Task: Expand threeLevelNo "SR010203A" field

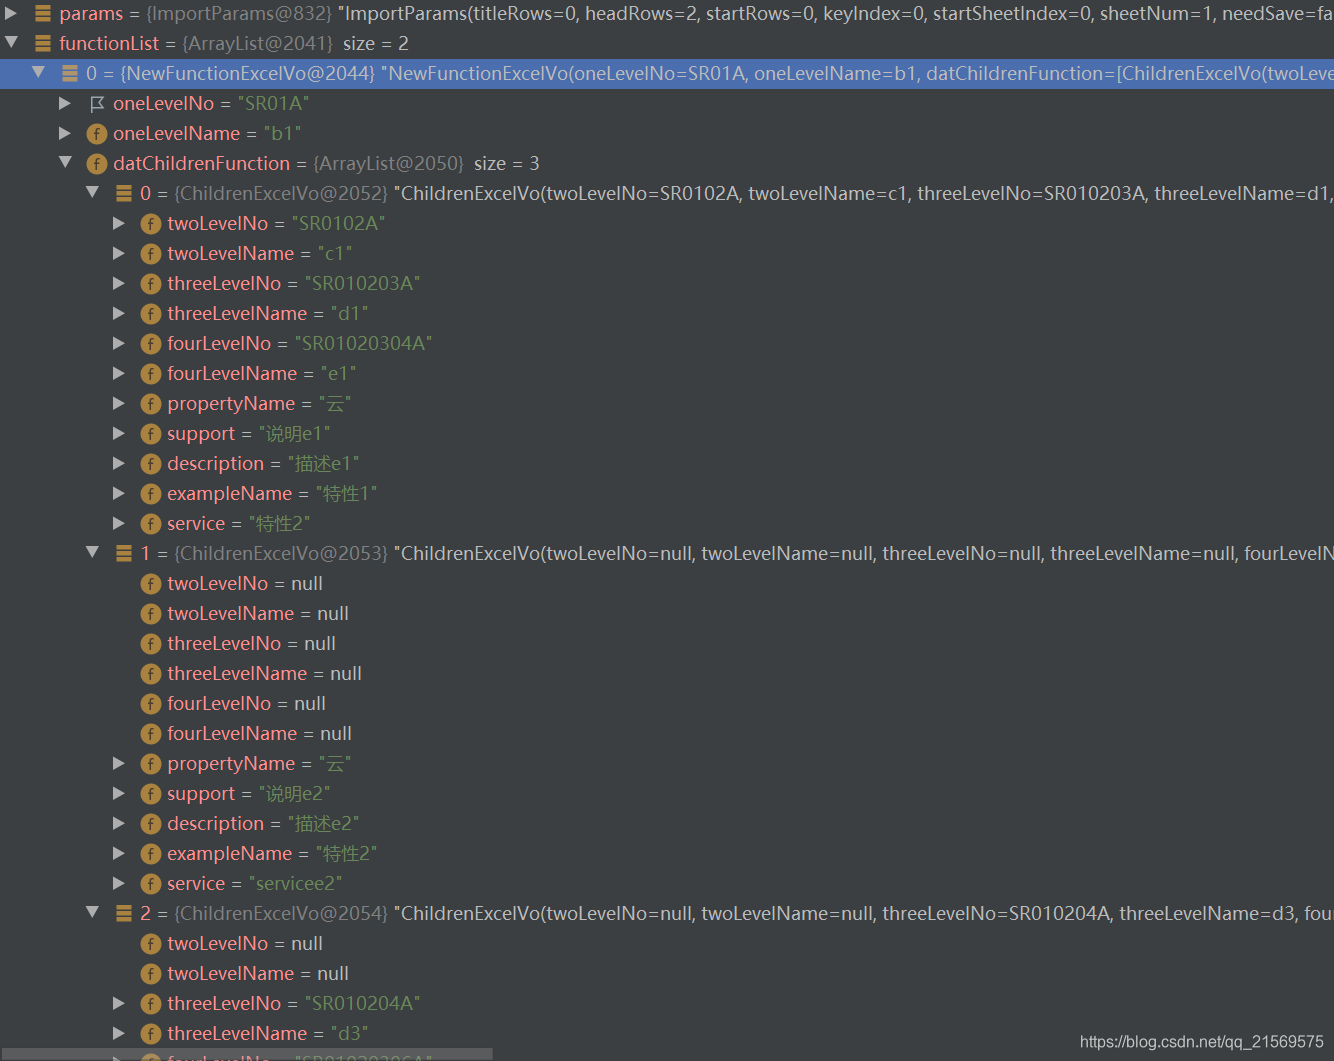Action: click(x=119, y=283)
